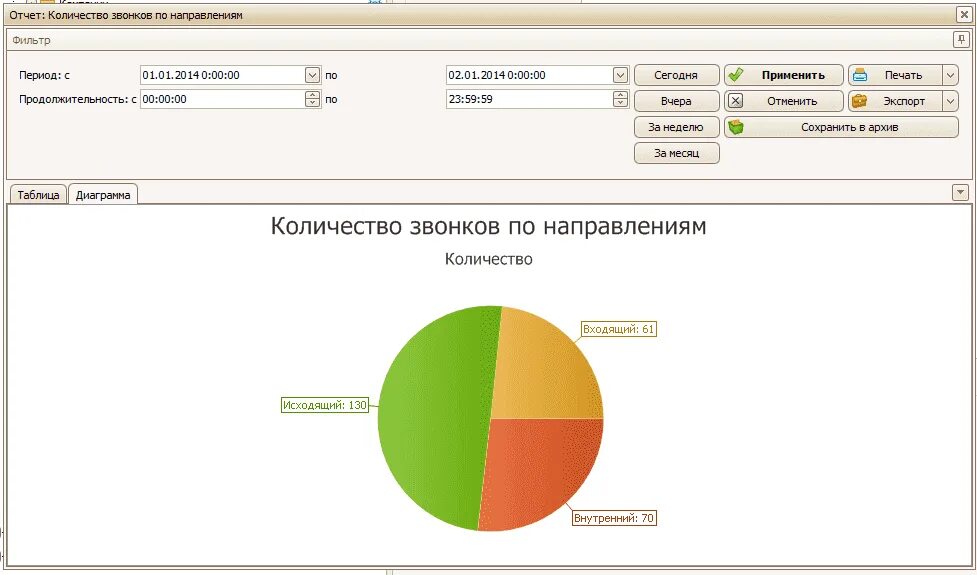Click the duration end time spinner
Image resolution: width=977 pixels, height=575 pixels.
[620, 99]
